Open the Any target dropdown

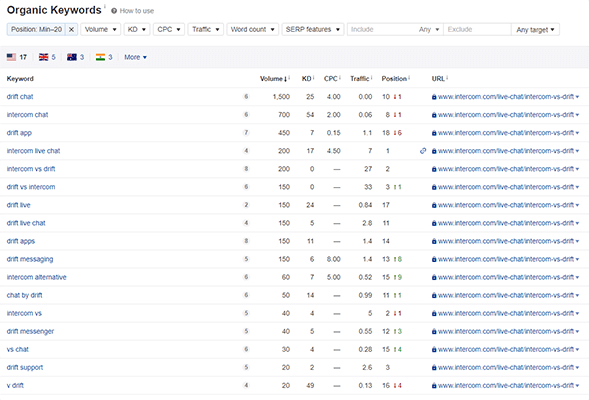pos(535,29)
